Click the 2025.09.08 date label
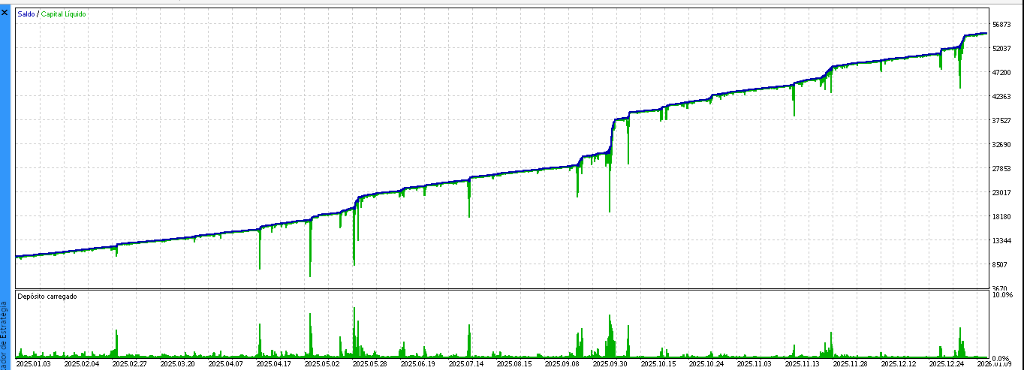 coord(562,364)
